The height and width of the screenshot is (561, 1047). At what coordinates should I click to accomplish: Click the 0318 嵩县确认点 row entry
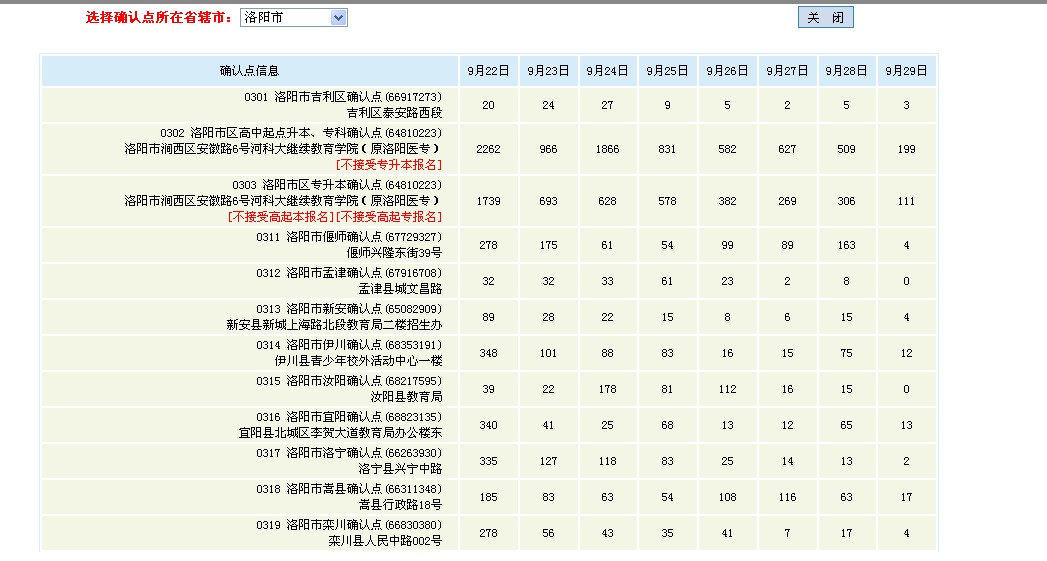point(349,489)
